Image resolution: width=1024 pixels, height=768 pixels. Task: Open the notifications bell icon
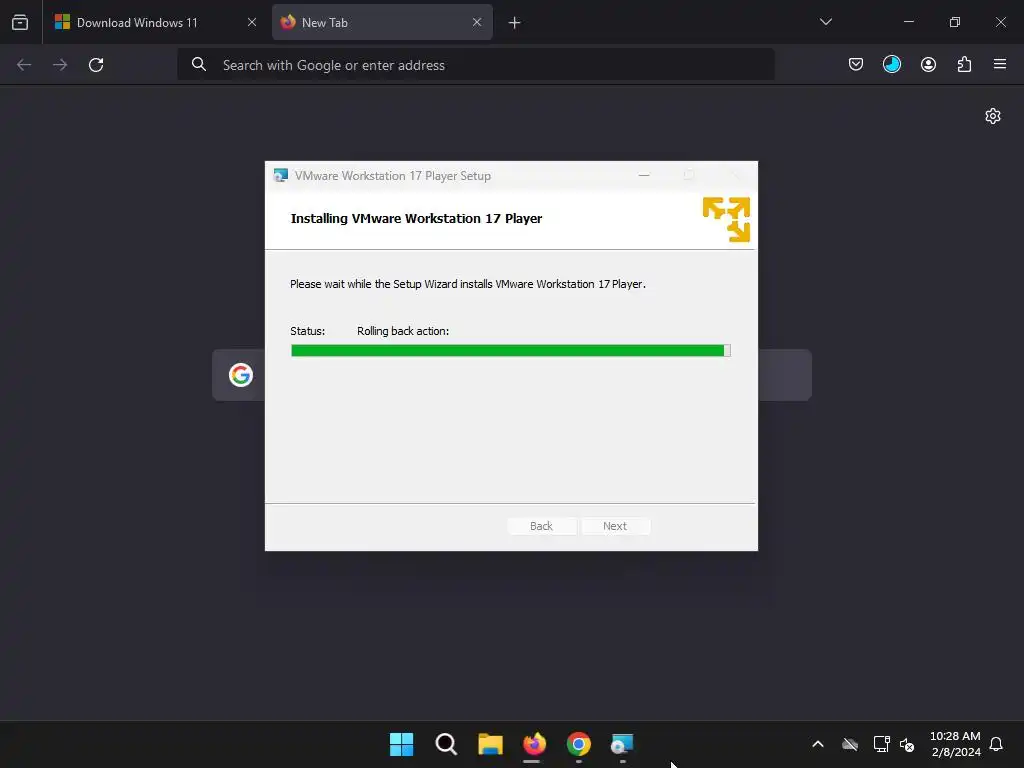pos(996,744)
